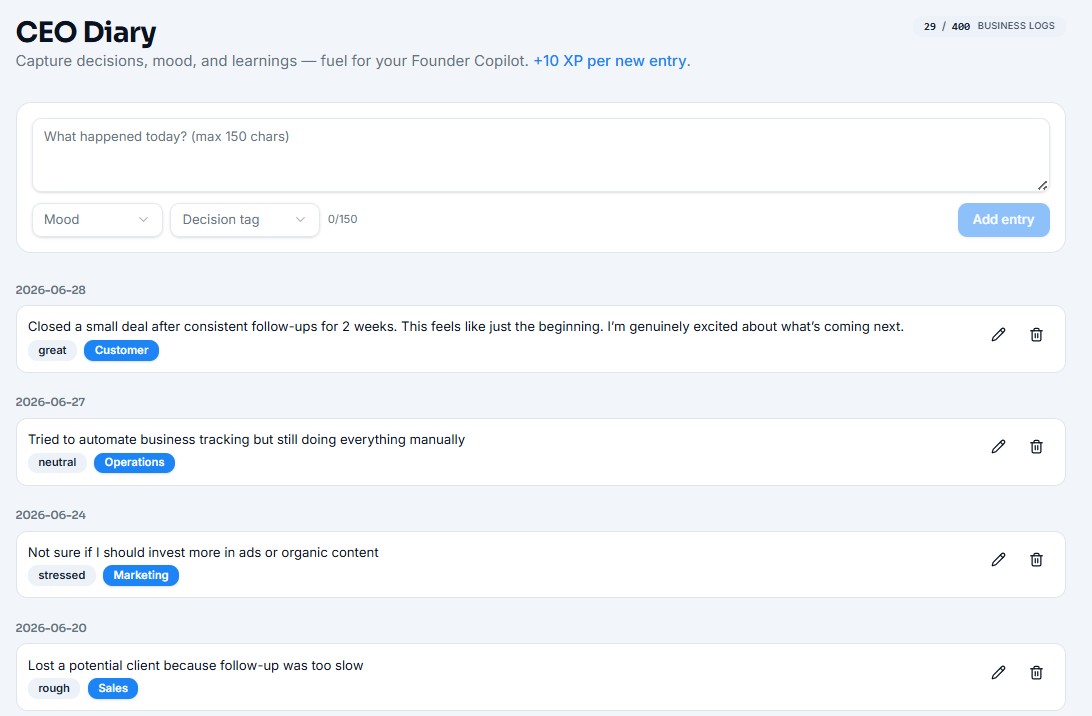Click the Add entry button

(1003, 219)
